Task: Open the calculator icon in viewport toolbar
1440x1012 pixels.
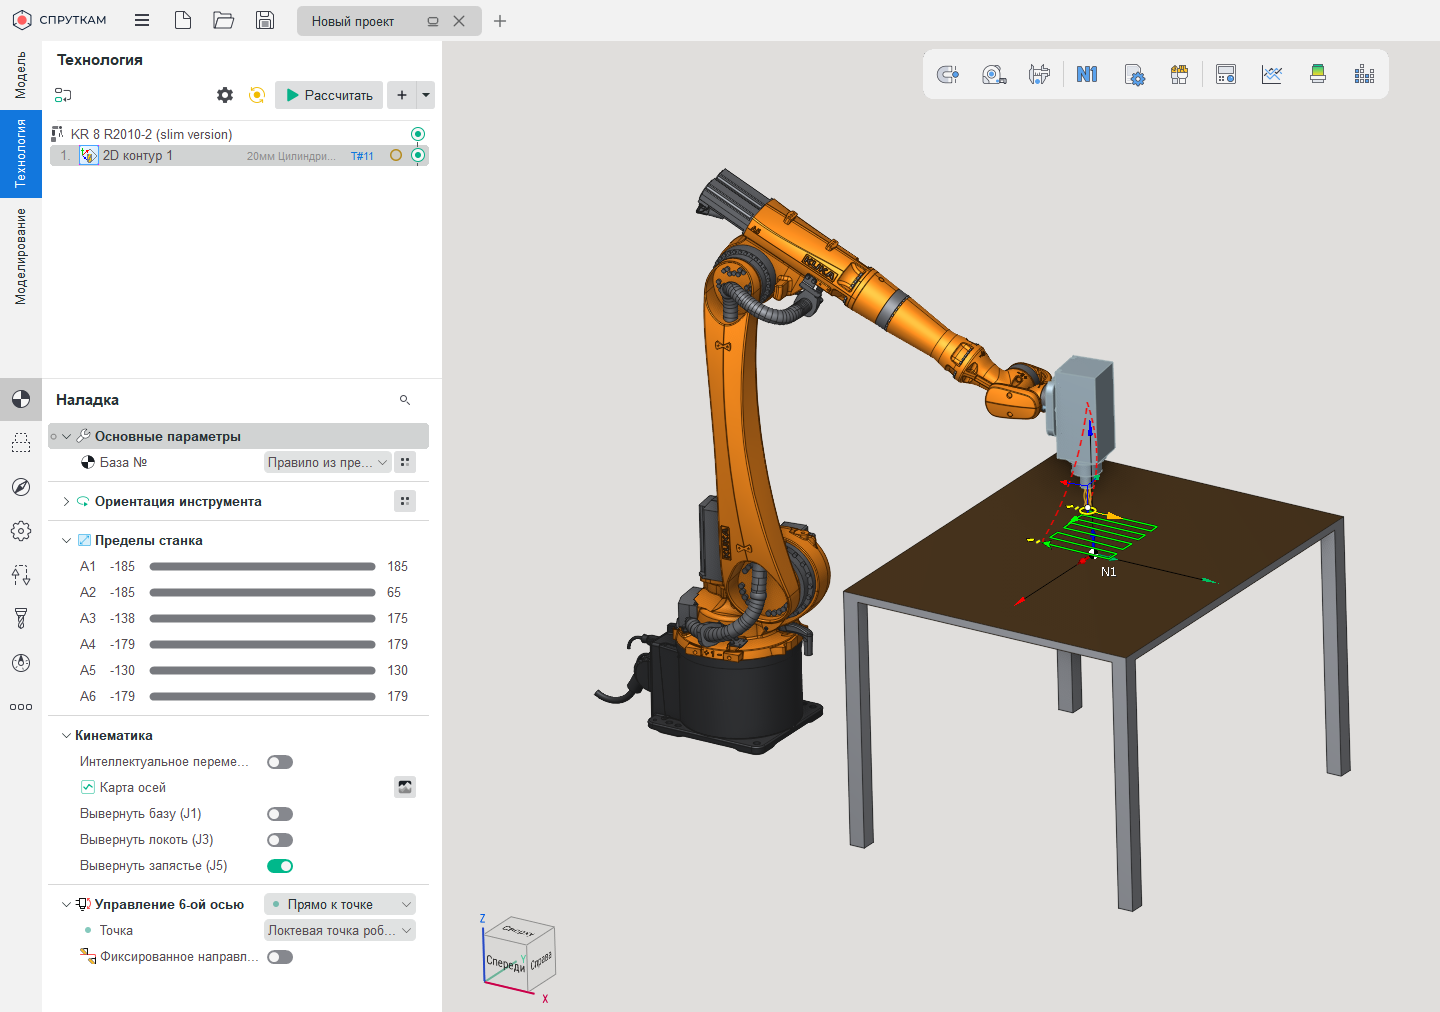Action: coord(1226,74)
